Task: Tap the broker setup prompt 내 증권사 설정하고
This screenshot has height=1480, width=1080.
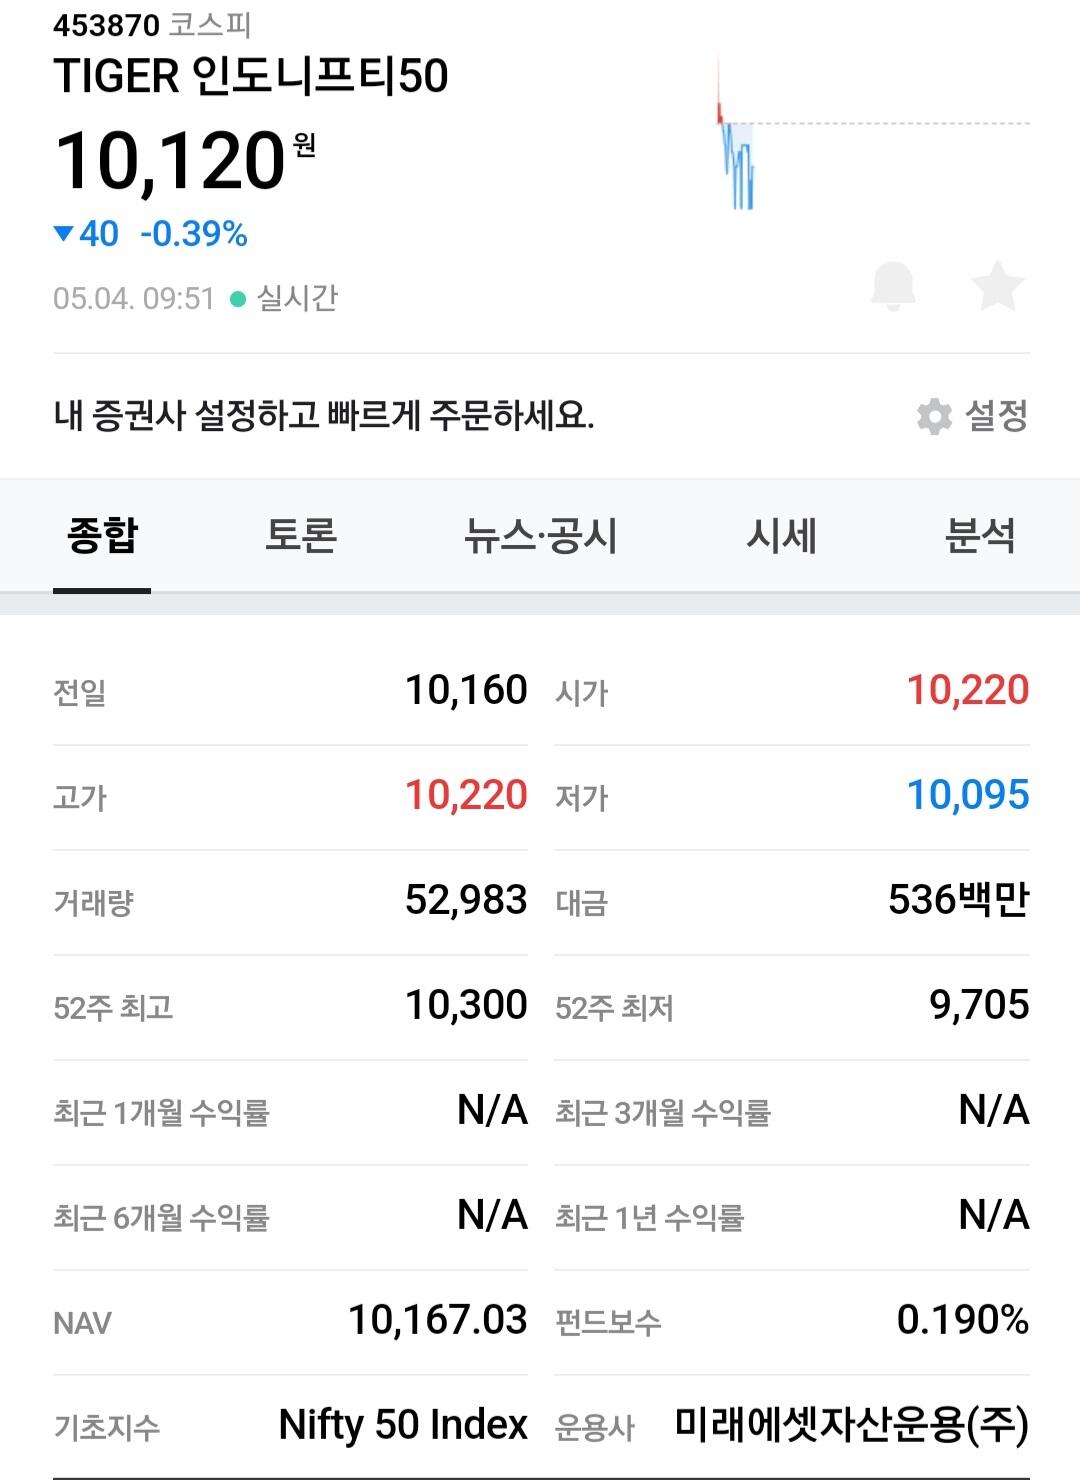Action: [324, 414]
